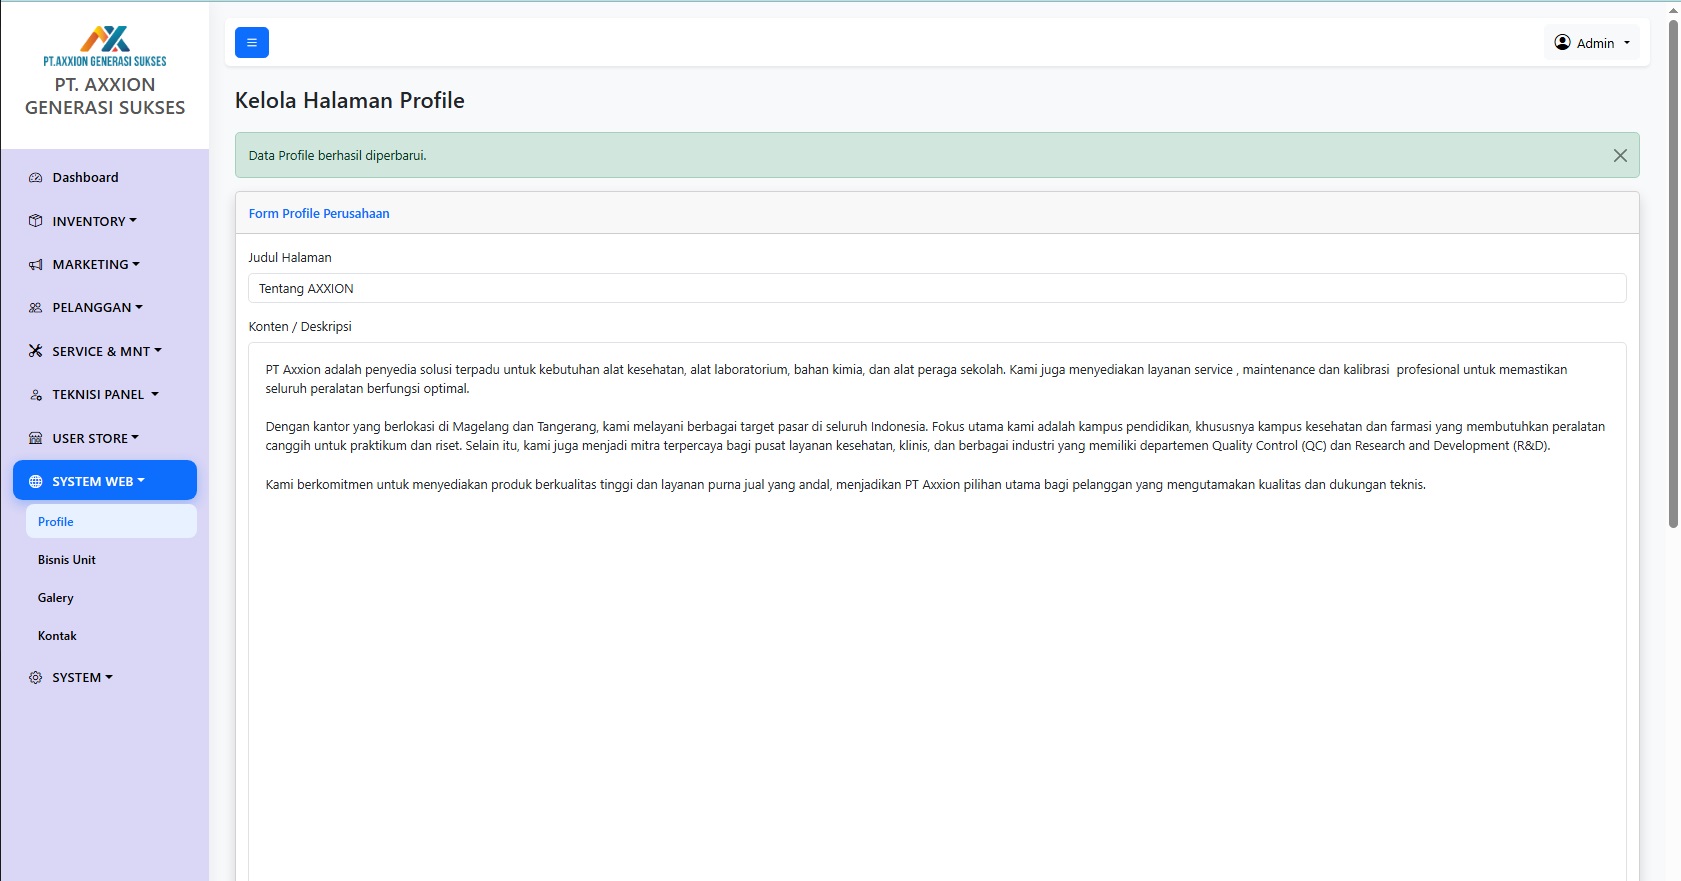Click the SYSTEM WEB globe icon

point(36,481)
